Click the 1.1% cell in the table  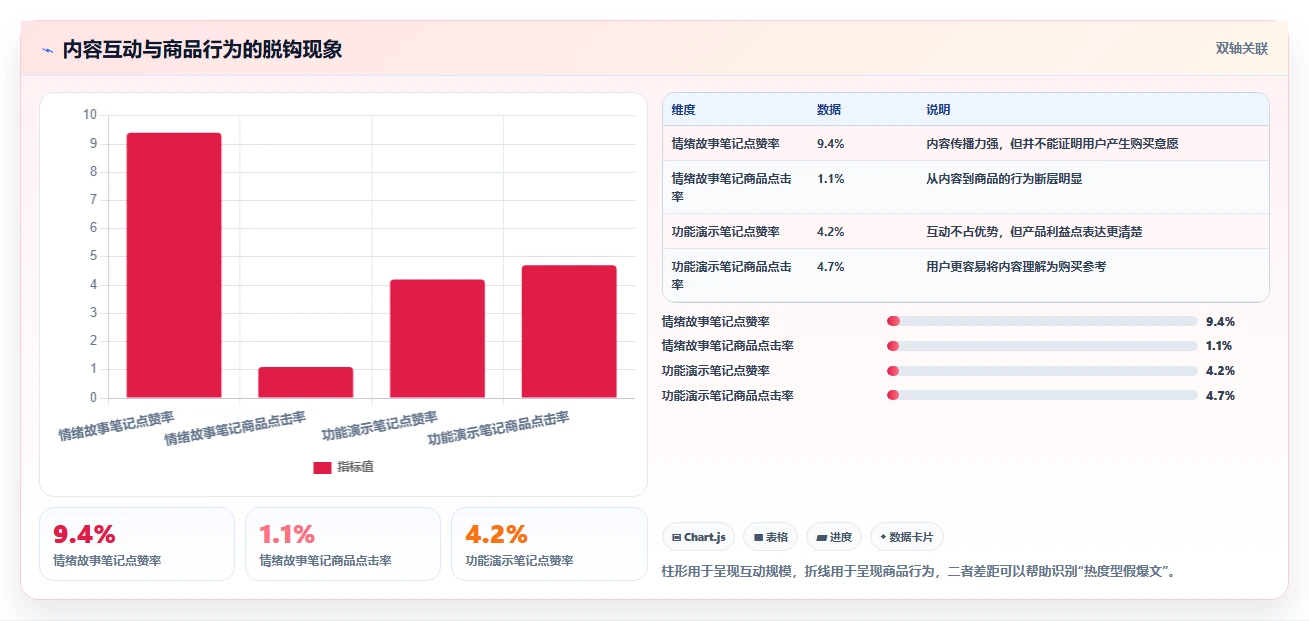coord(831,179)
